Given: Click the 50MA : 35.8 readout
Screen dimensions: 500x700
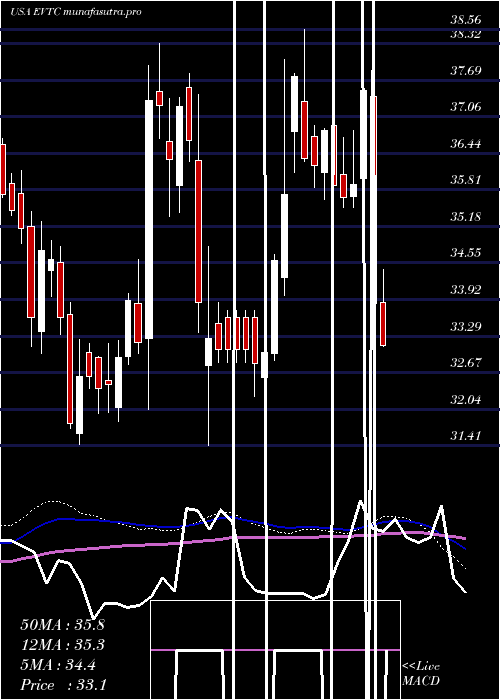Looking at the screenshot, I should [62, 625].
